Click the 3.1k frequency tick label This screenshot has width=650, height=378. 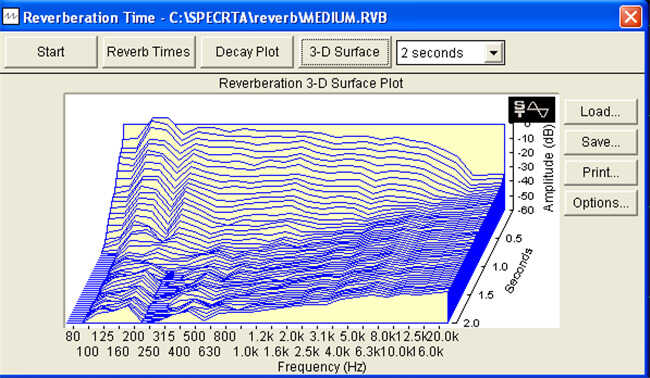tap(322, 336)
